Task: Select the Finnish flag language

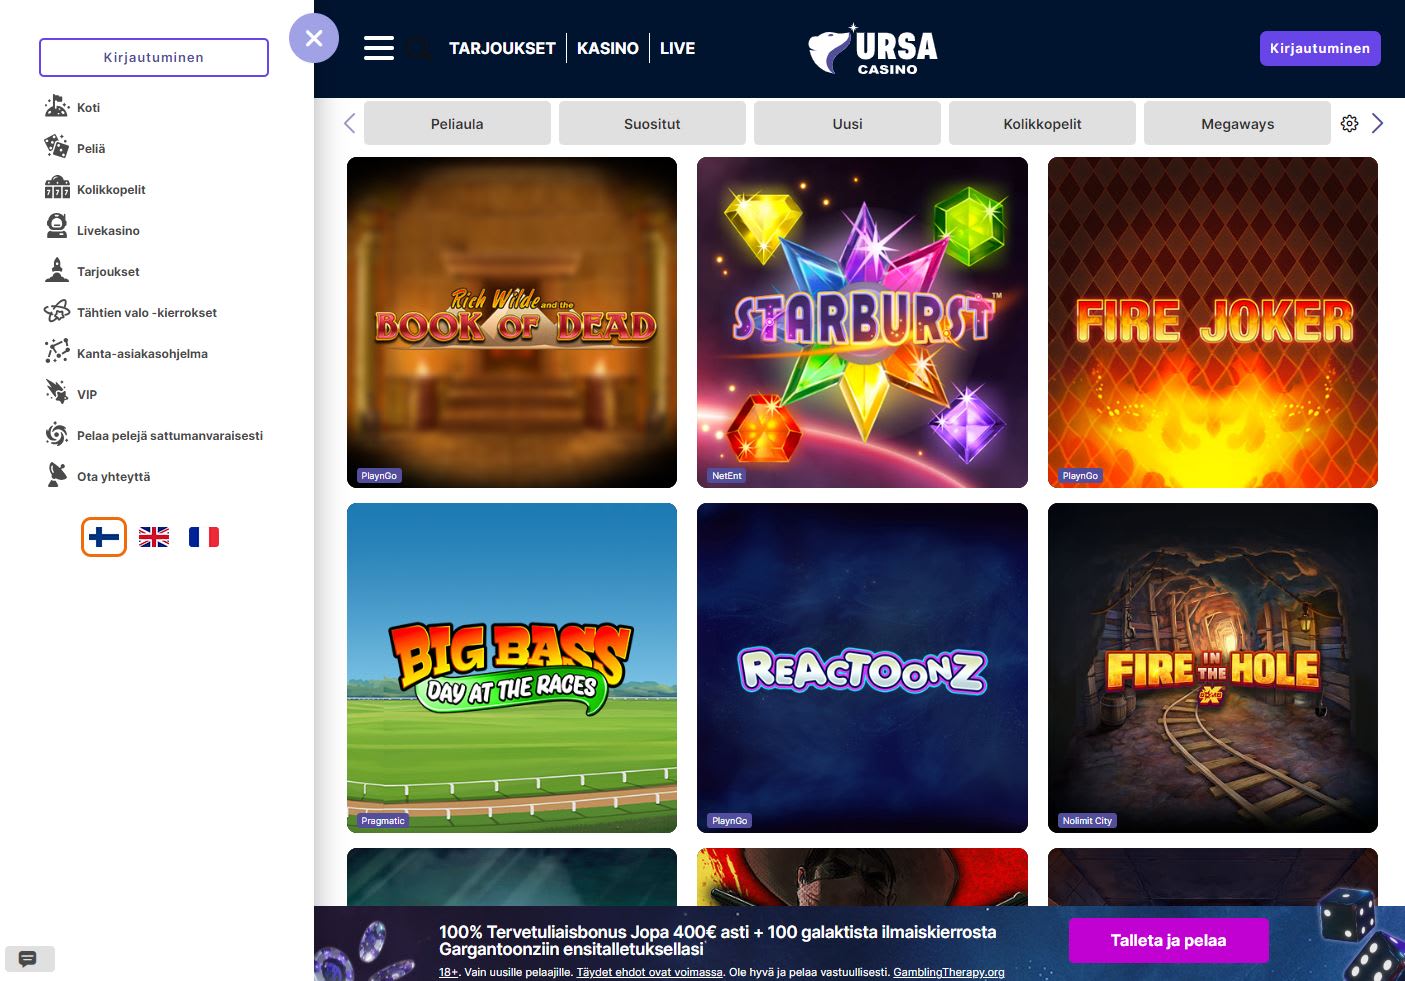Action: (104, 537)
